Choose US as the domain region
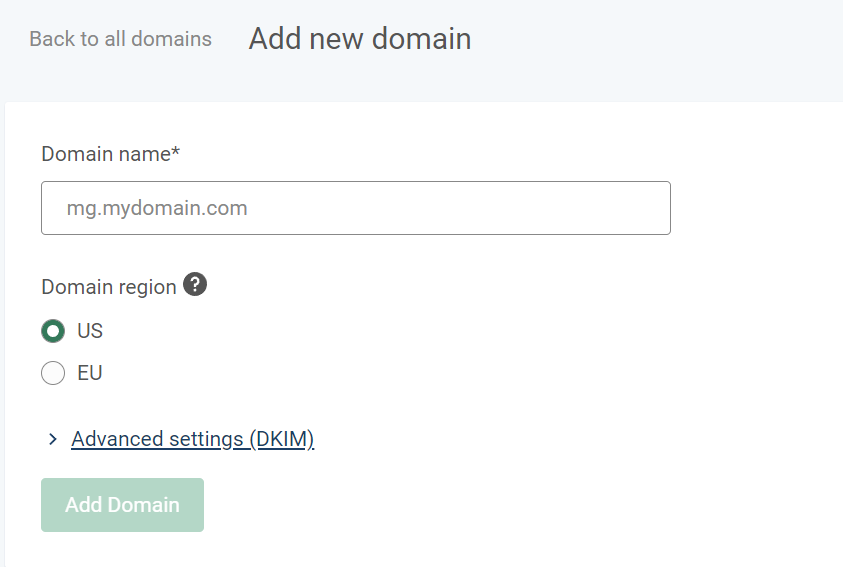This screenshot has width=843, height=567. pyautogui.click(x=53, y=331)
